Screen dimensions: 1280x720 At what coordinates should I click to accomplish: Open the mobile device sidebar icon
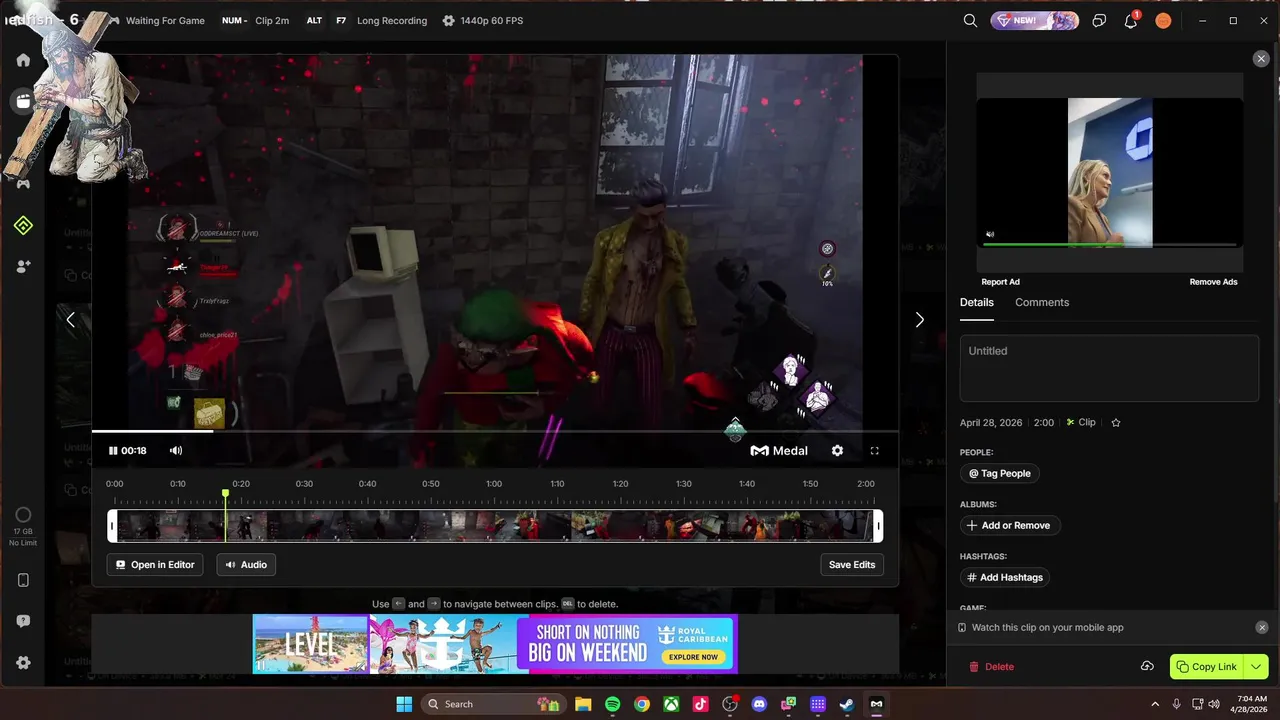pyautogui.click(x=23, y=580)
